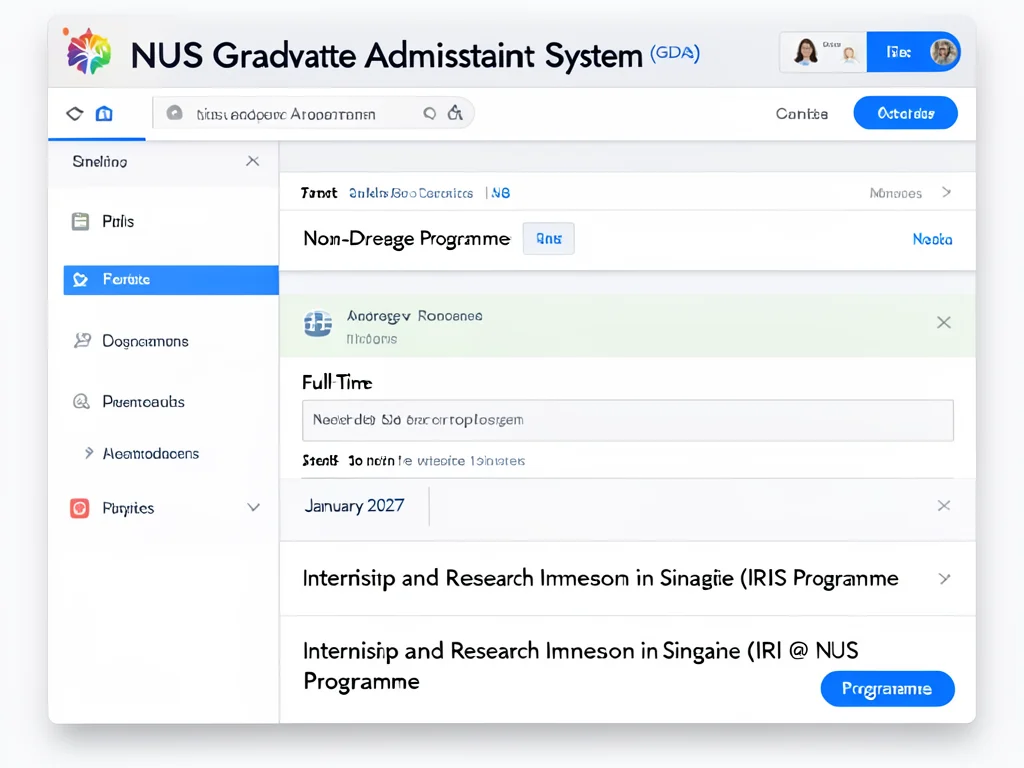This screenshot has height=768, width=1024.
Task: Click the NB breadcrumb link
Action: 501,193
